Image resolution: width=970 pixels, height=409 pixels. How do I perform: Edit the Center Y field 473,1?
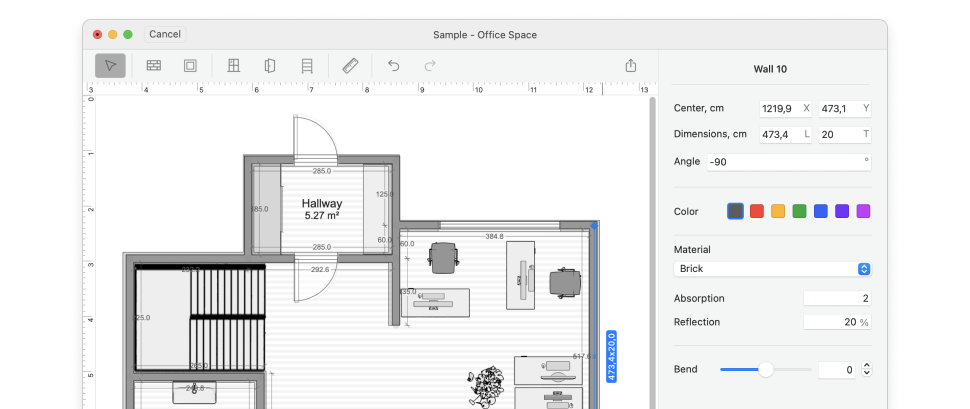point(844,109)
